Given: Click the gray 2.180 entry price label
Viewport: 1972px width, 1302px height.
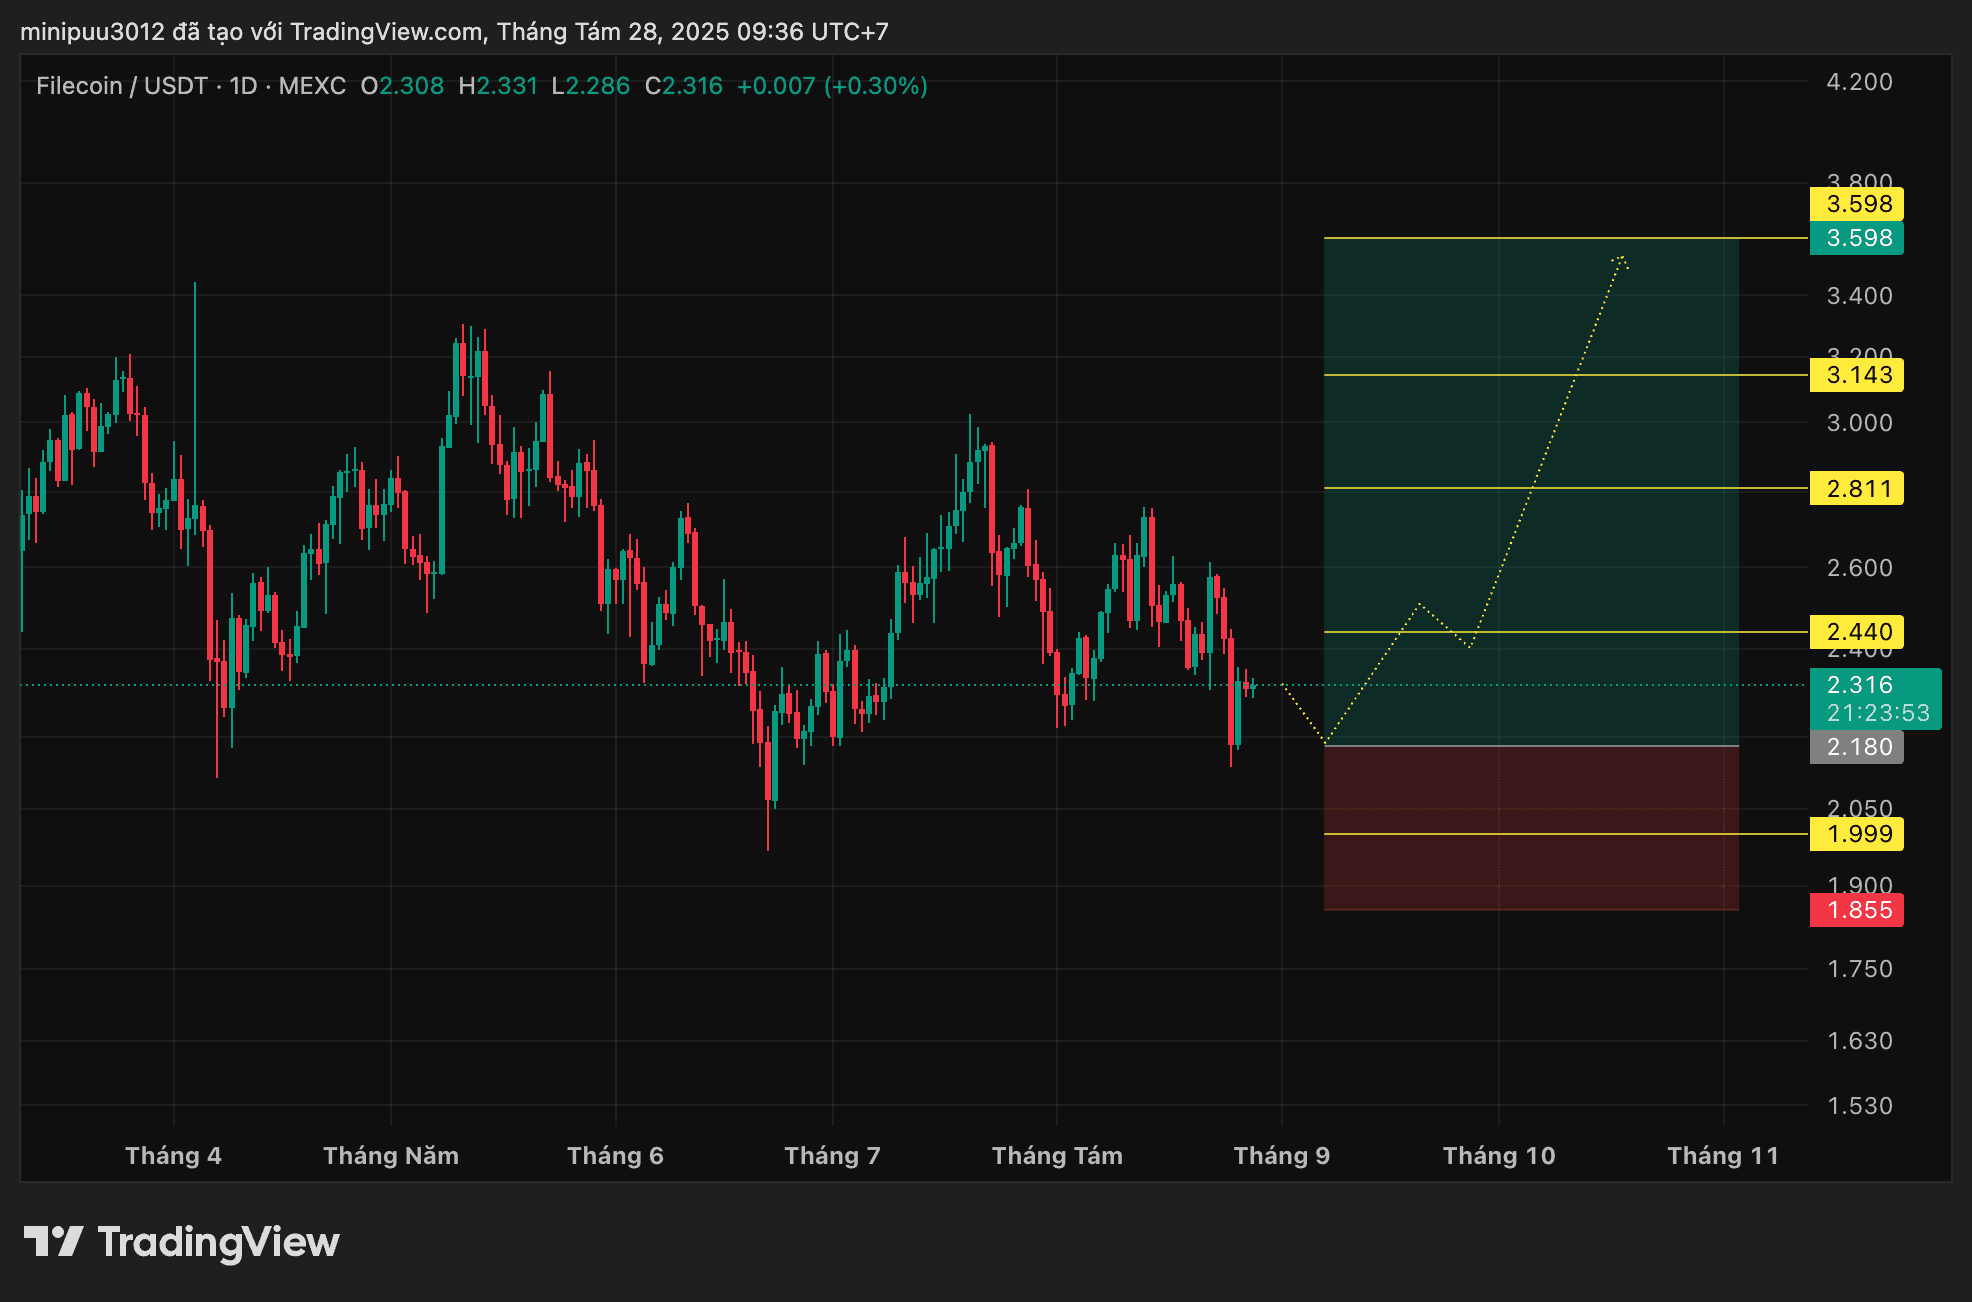Looking at the screenshot, I should (x=1856, y=747).
